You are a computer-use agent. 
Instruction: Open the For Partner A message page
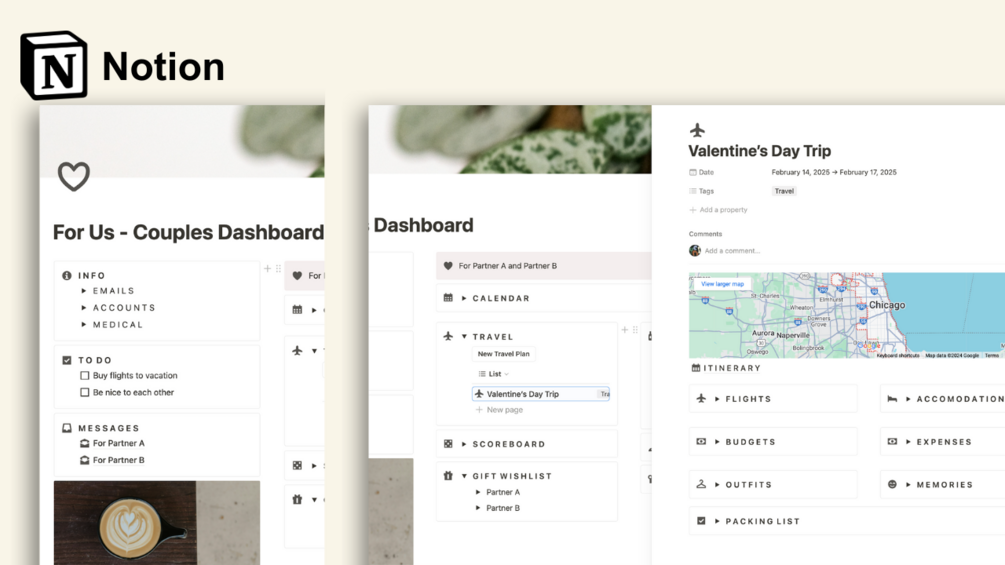point(119,443)
